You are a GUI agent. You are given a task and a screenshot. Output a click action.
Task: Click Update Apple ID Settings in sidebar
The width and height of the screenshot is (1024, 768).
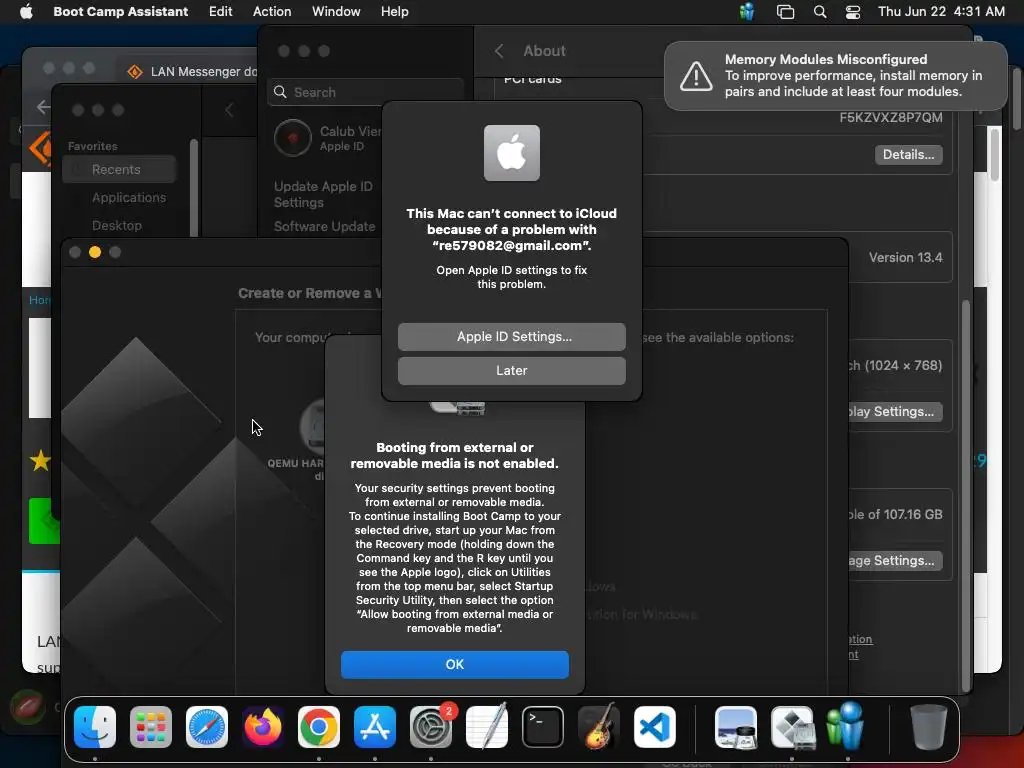[323, 195]
